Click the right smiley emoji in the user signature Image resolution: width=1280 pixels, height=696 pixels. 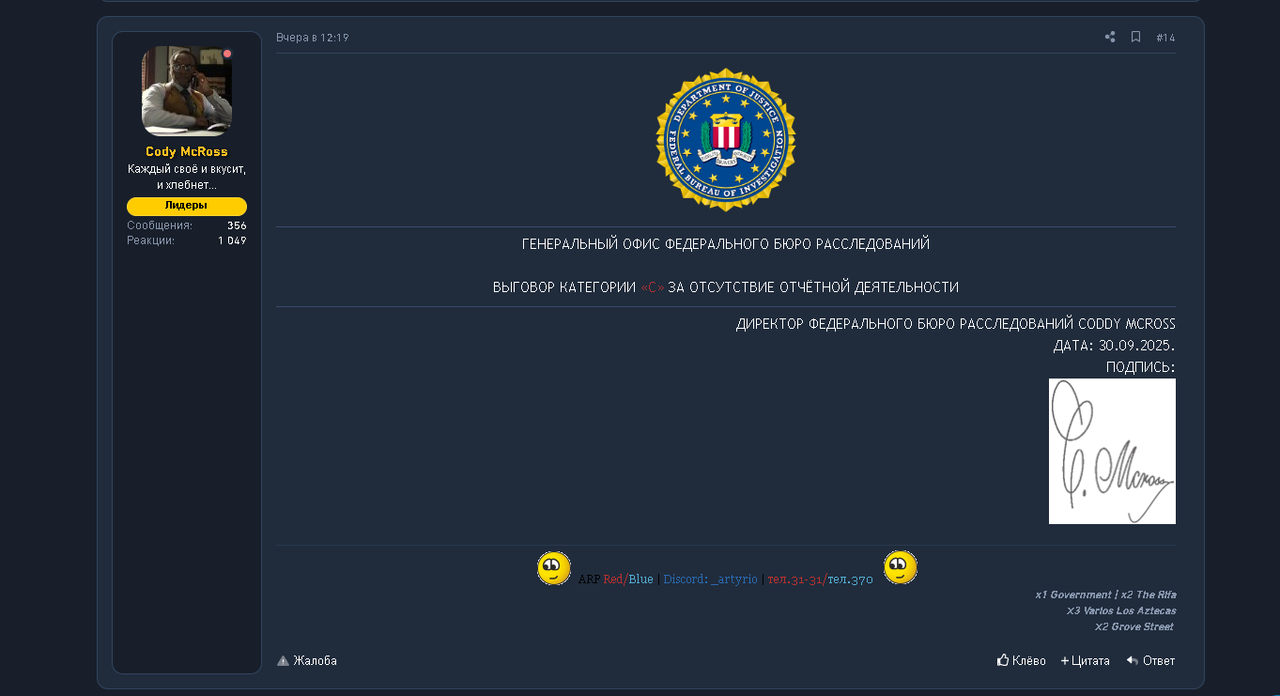pos(900,568)
